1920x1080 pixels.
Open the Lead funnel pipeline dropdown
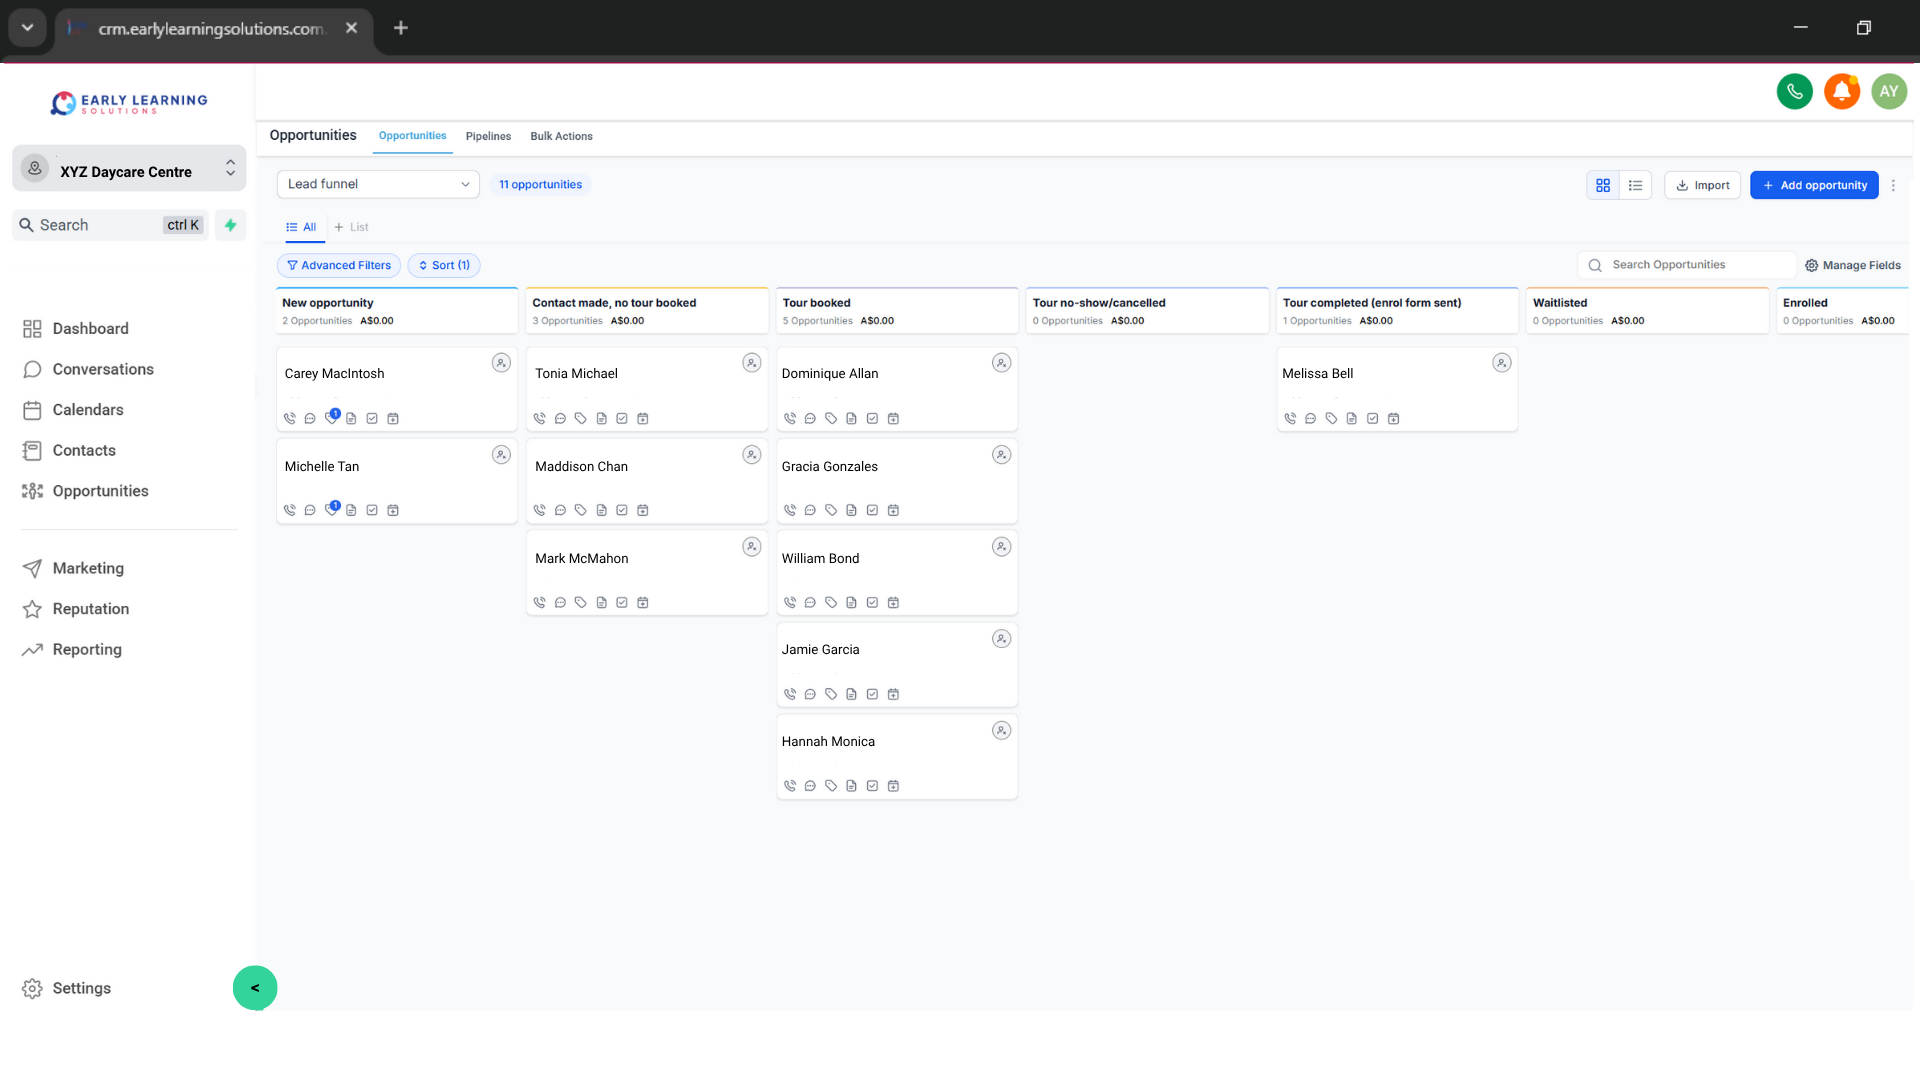[x=378, y=184]
